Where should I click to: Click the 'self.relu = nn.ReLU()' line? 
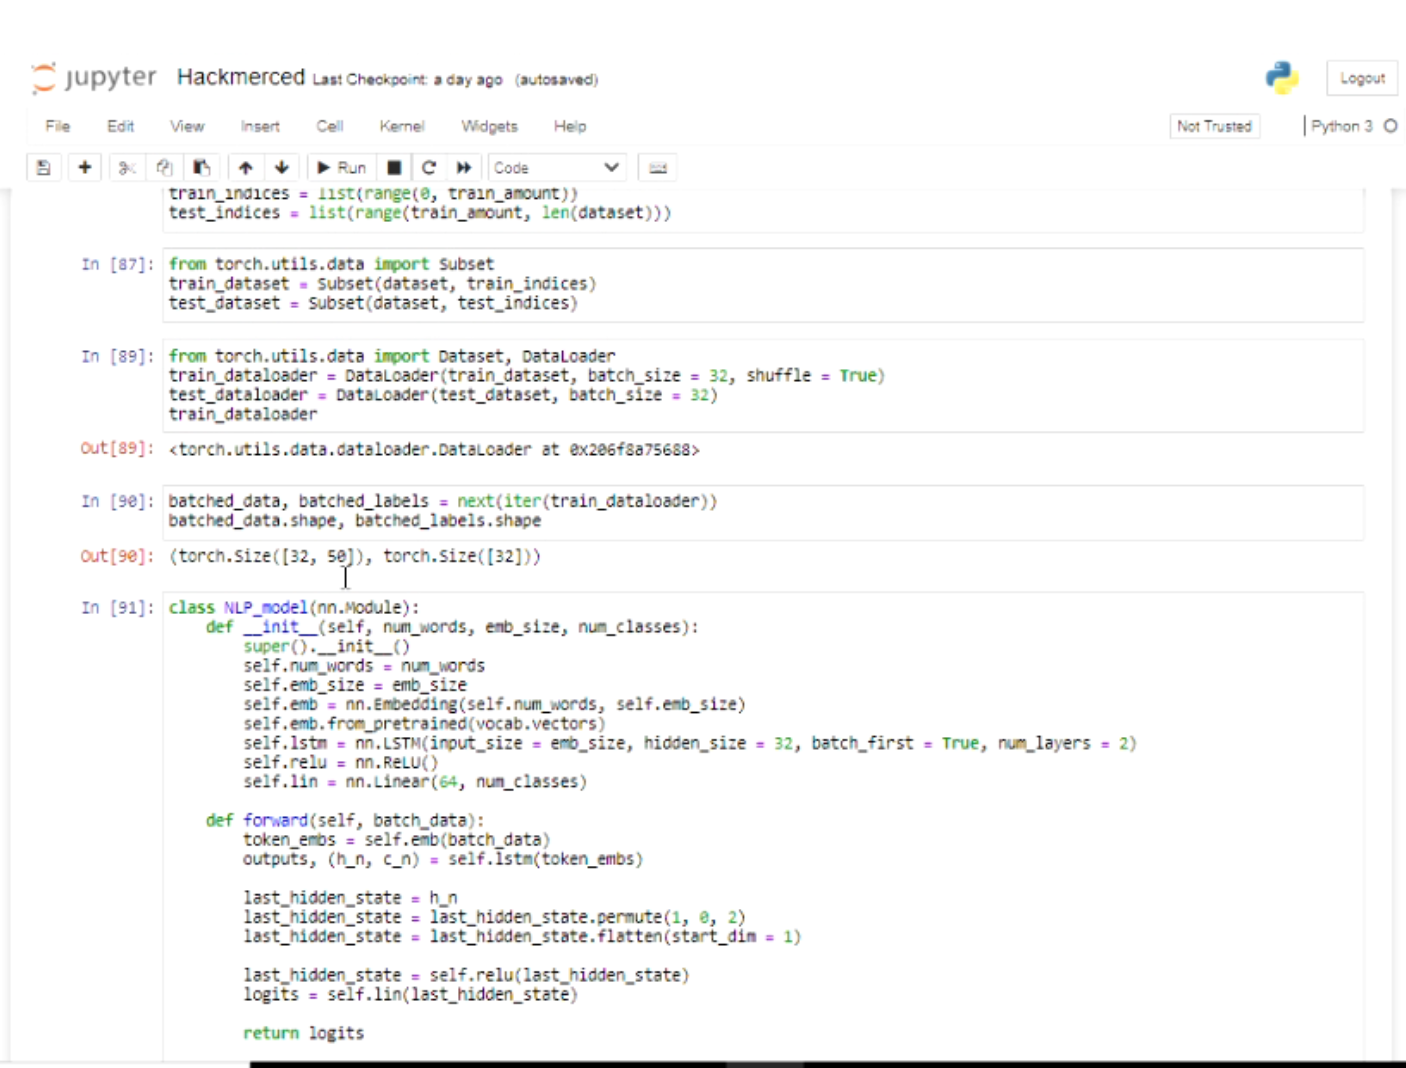pos(340,762)
